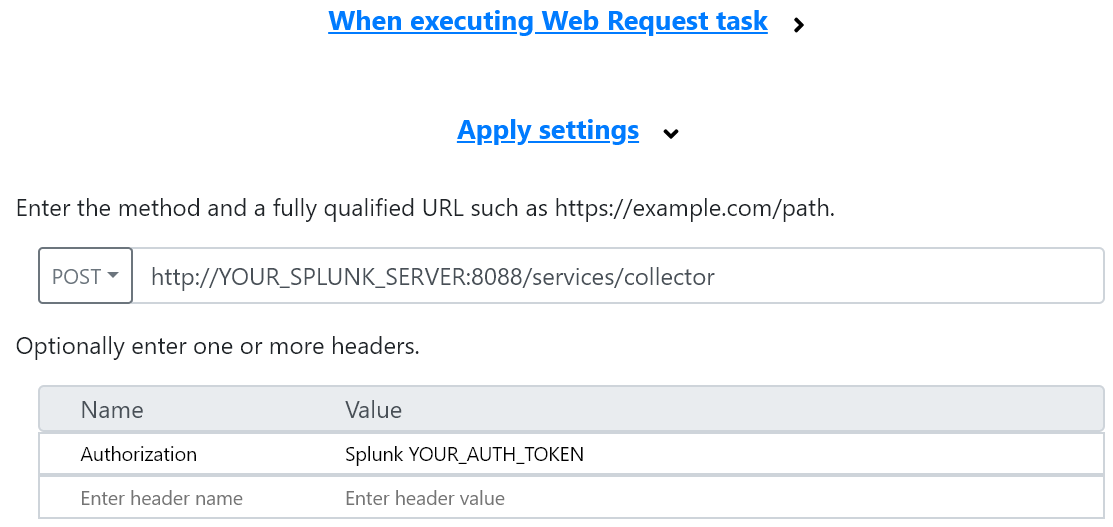
Task: Select the Authorization header name field
Action: pyautogui.click(x=139, y=454)
